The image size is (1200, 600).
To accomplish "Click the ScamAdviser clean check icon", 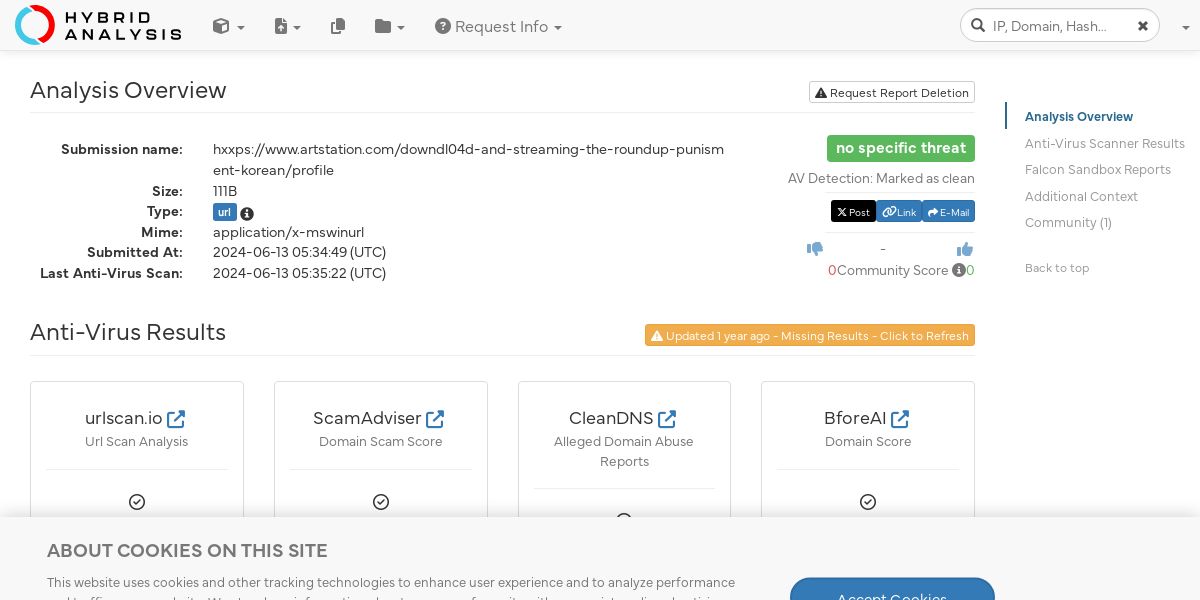I will tap(381, 502).
